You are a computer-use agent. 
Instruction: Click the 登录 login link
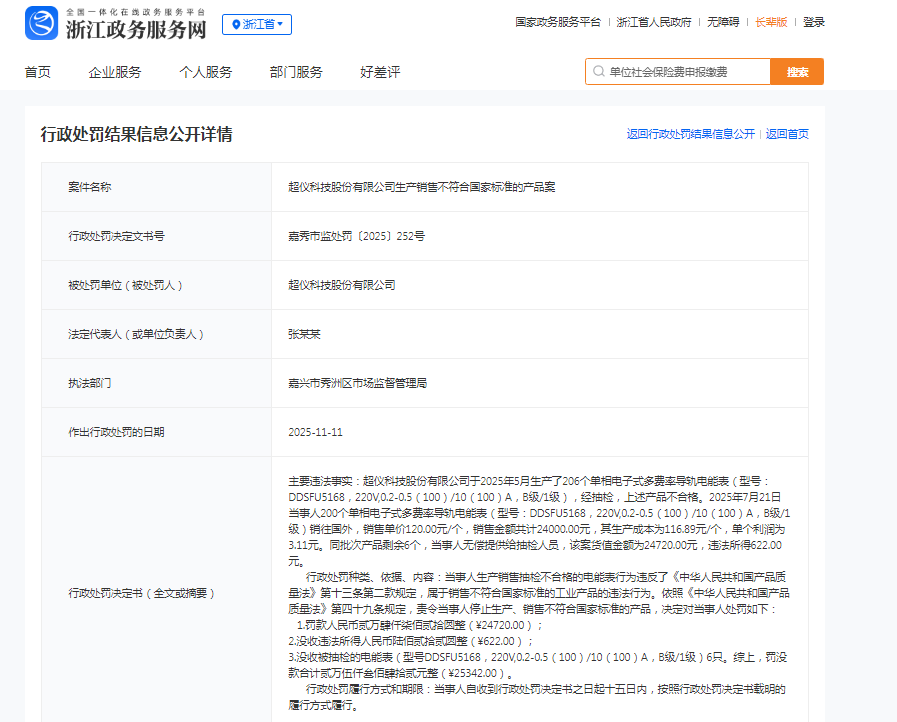pos(814,22)
